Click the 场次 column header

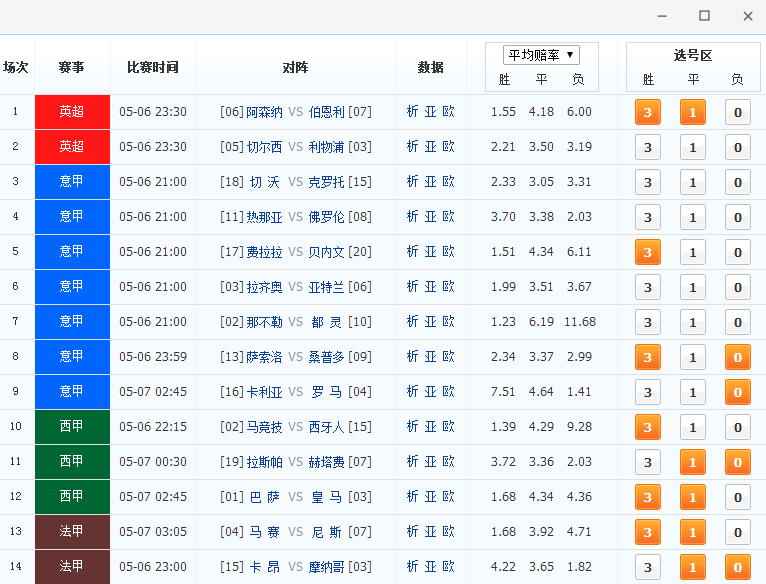[16, 67]
